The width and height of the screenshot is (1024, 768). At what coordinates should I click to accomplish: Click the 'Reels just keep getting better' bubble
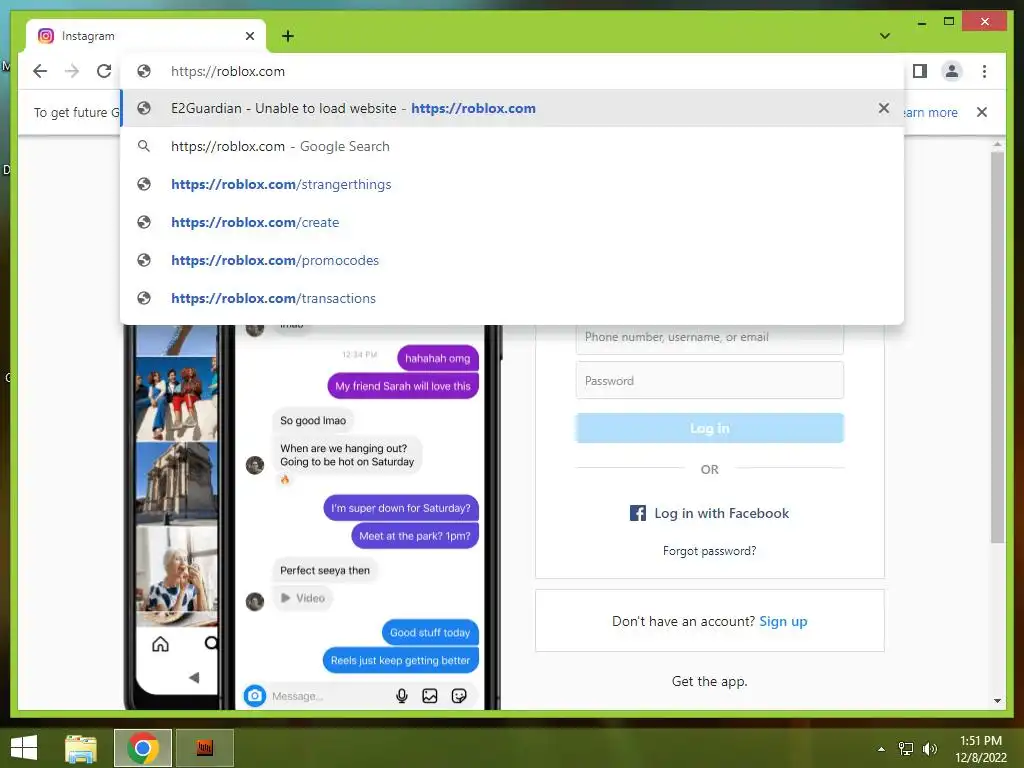coord(400,660)
